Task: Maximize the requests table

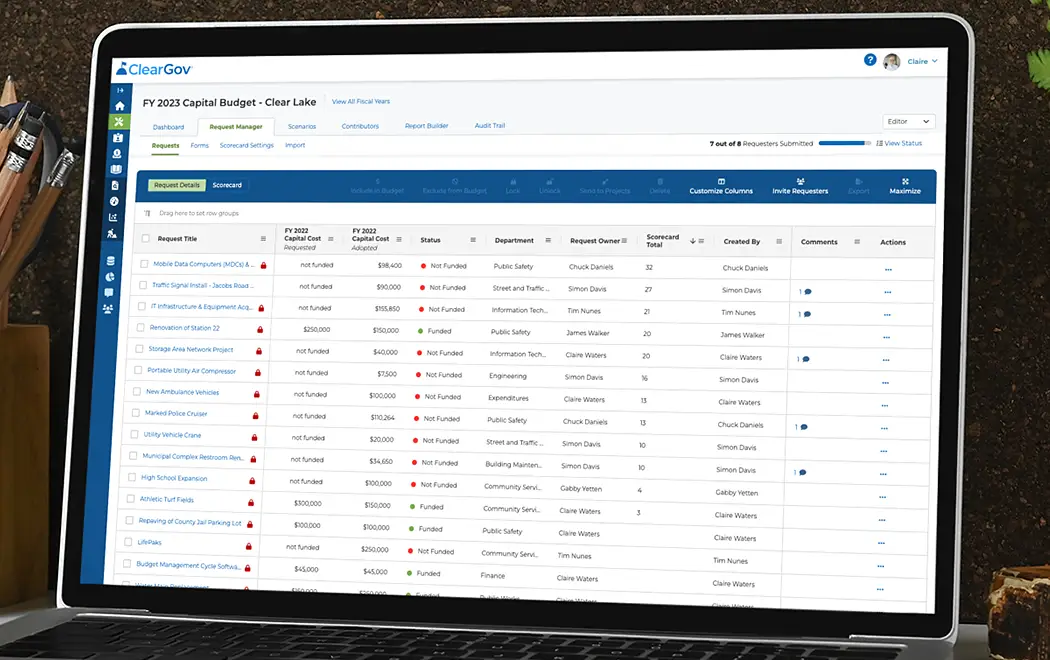Action: 905,186
